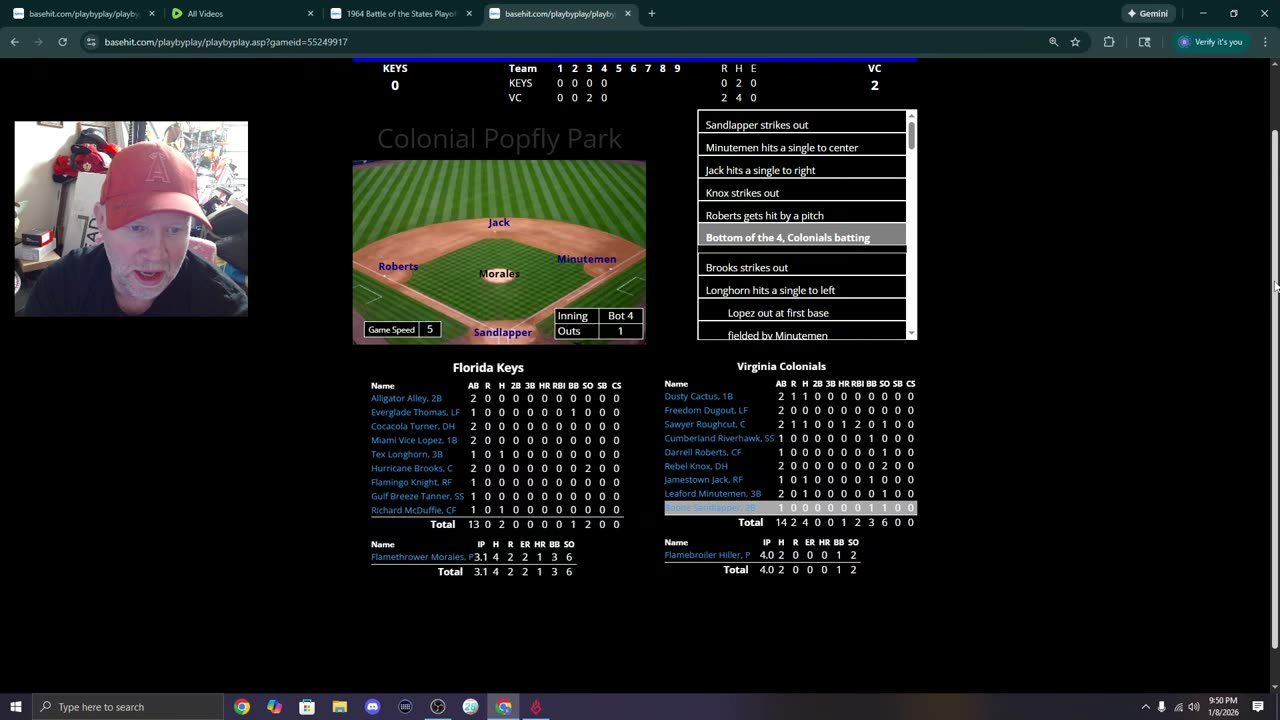1280x720 pixels.
Task: Open OBS Studio from the taskbar
Action: tap(438, 707)
